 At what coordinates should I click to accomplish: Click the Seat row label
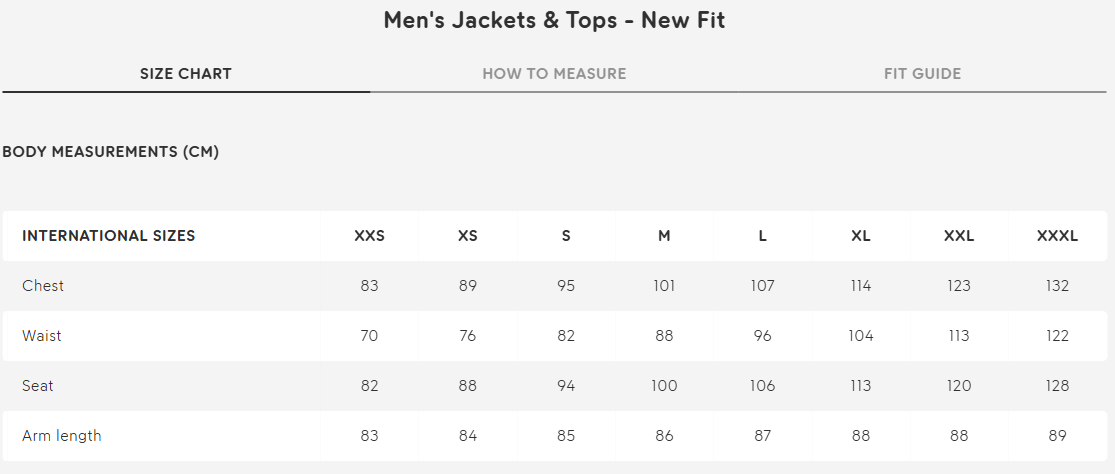[38, 386]
